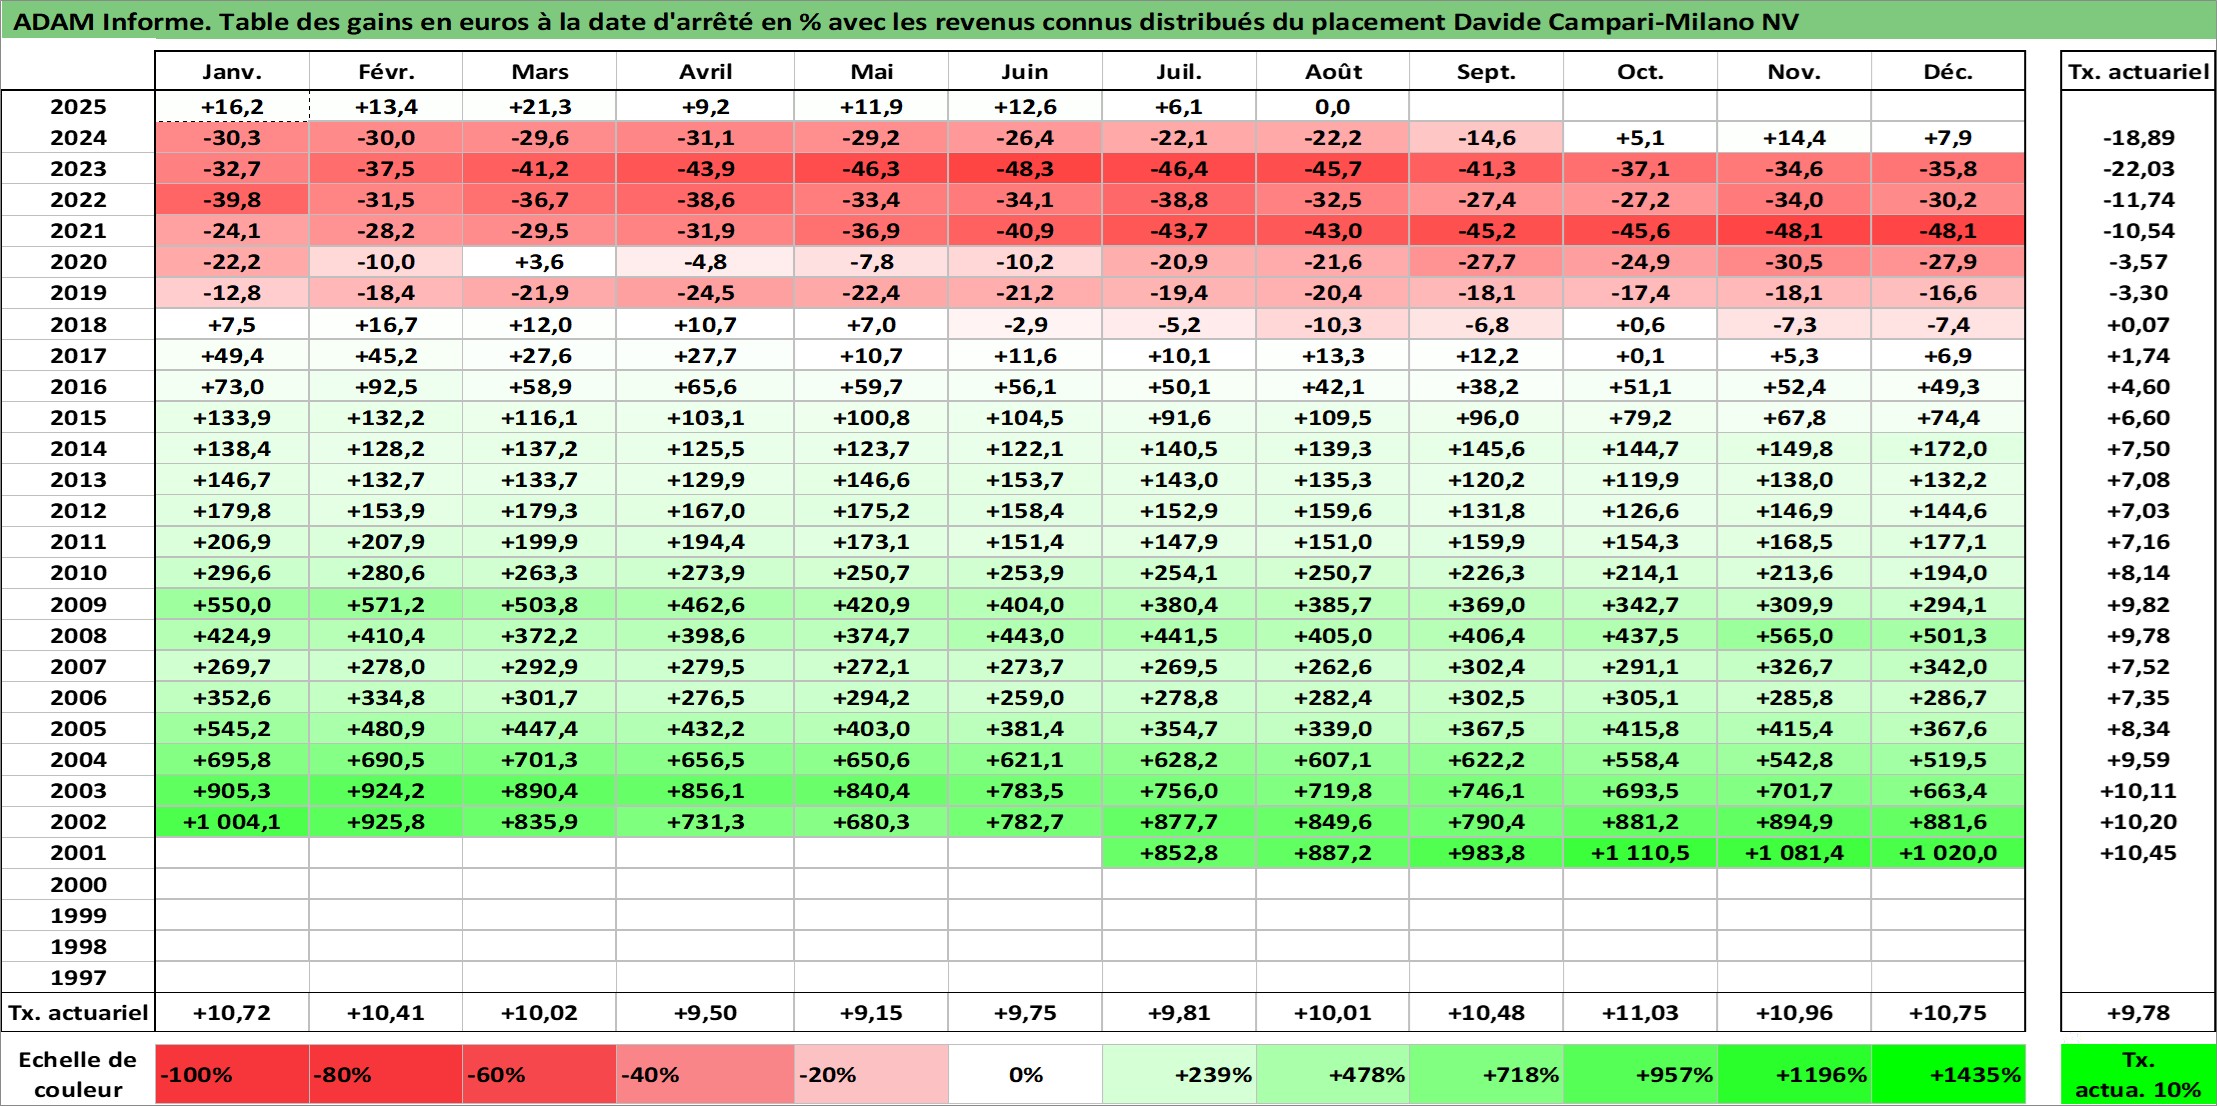Select the -2,9 cell in June 2018
The image size is (2217, 1106).
1025,325
